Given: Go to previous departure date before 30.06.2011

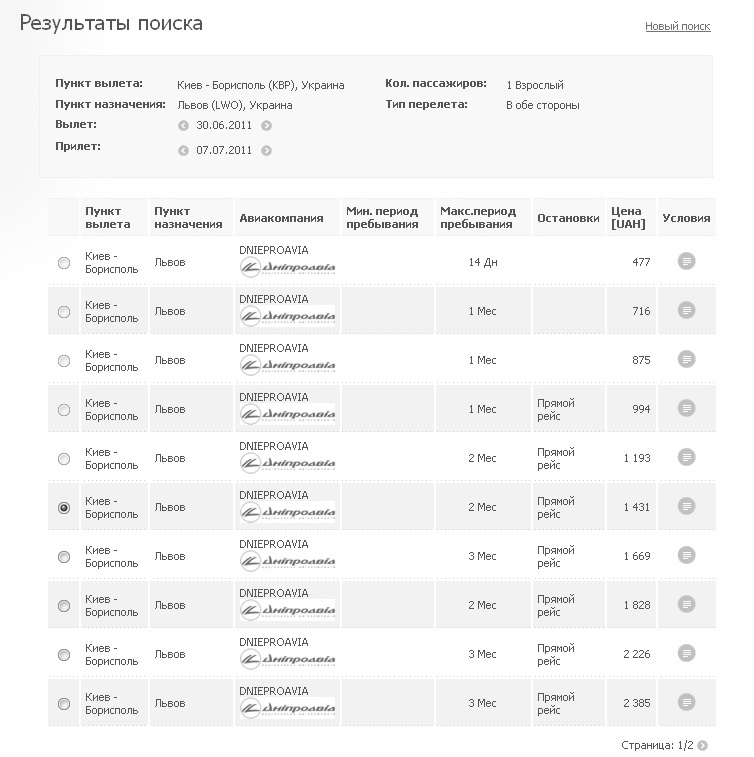Looking at the screenshot, I should 183,126.
